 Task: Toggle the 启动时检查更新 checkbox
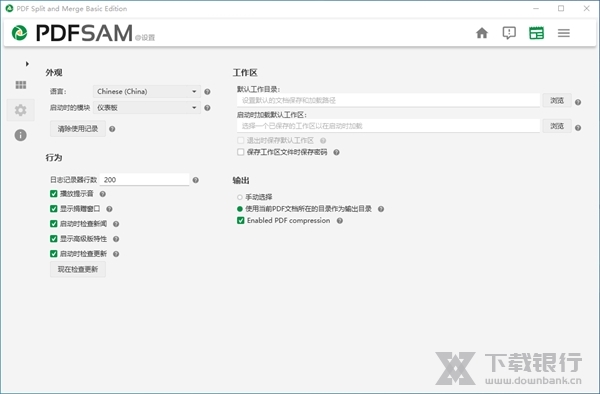pyautogui.click(x=54, y=254)
